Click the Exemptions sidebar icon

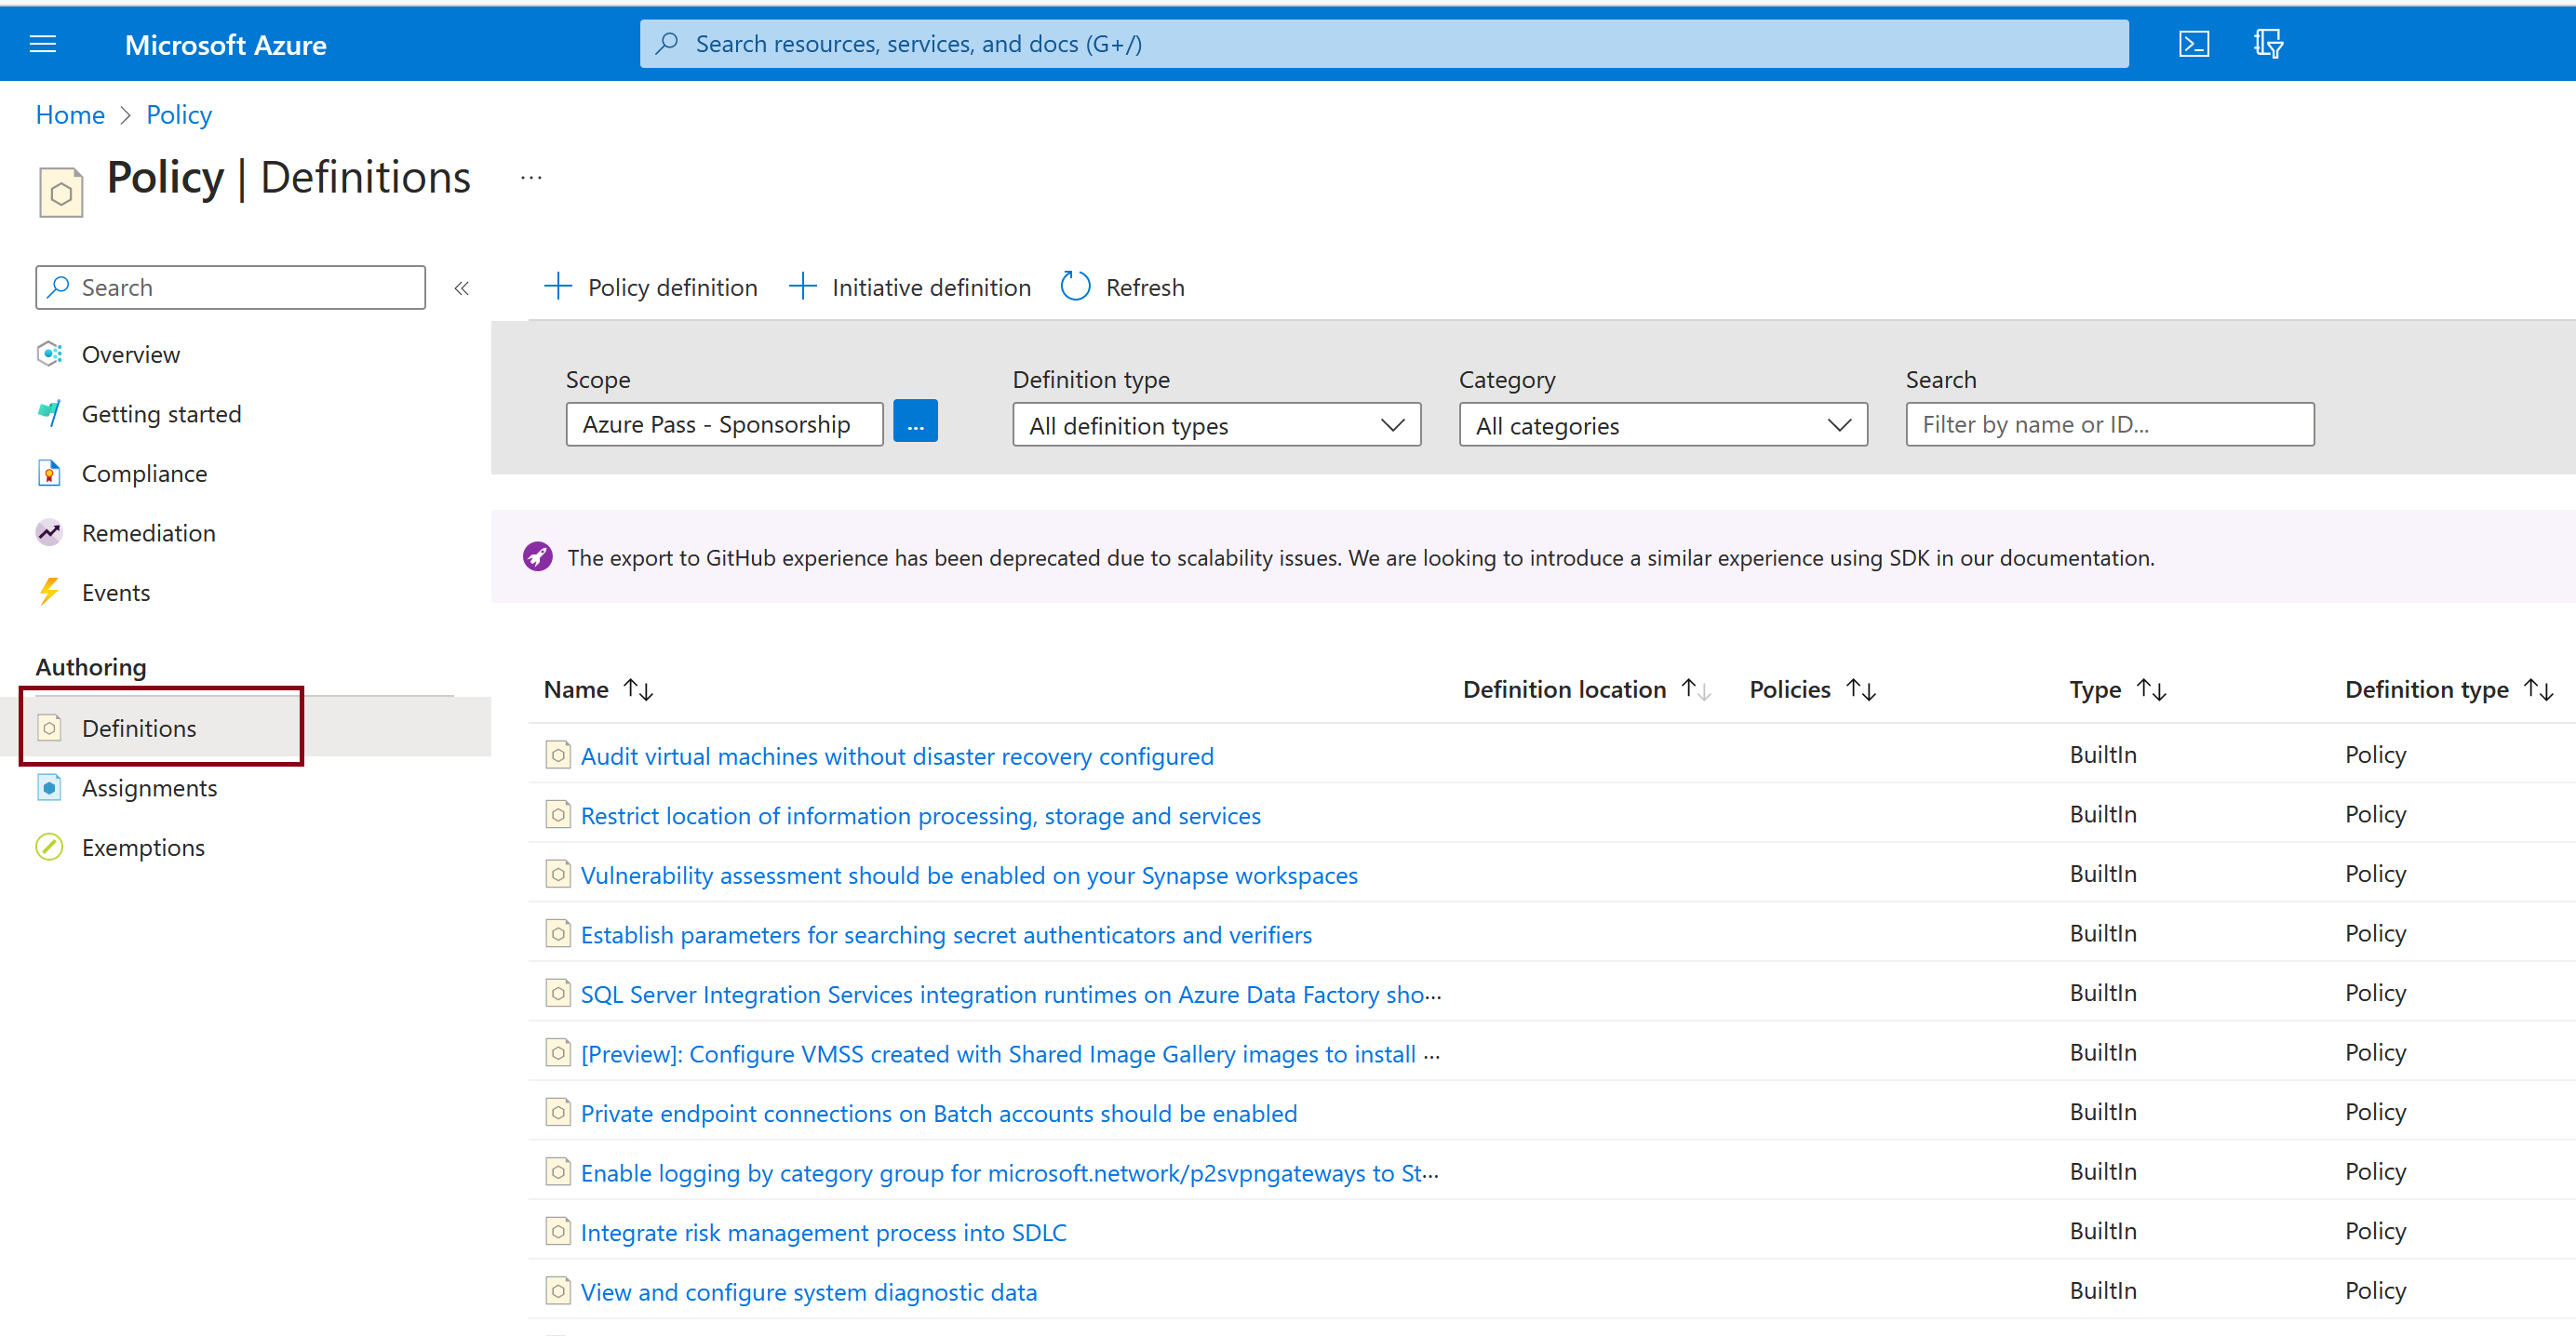pos(49,846)
